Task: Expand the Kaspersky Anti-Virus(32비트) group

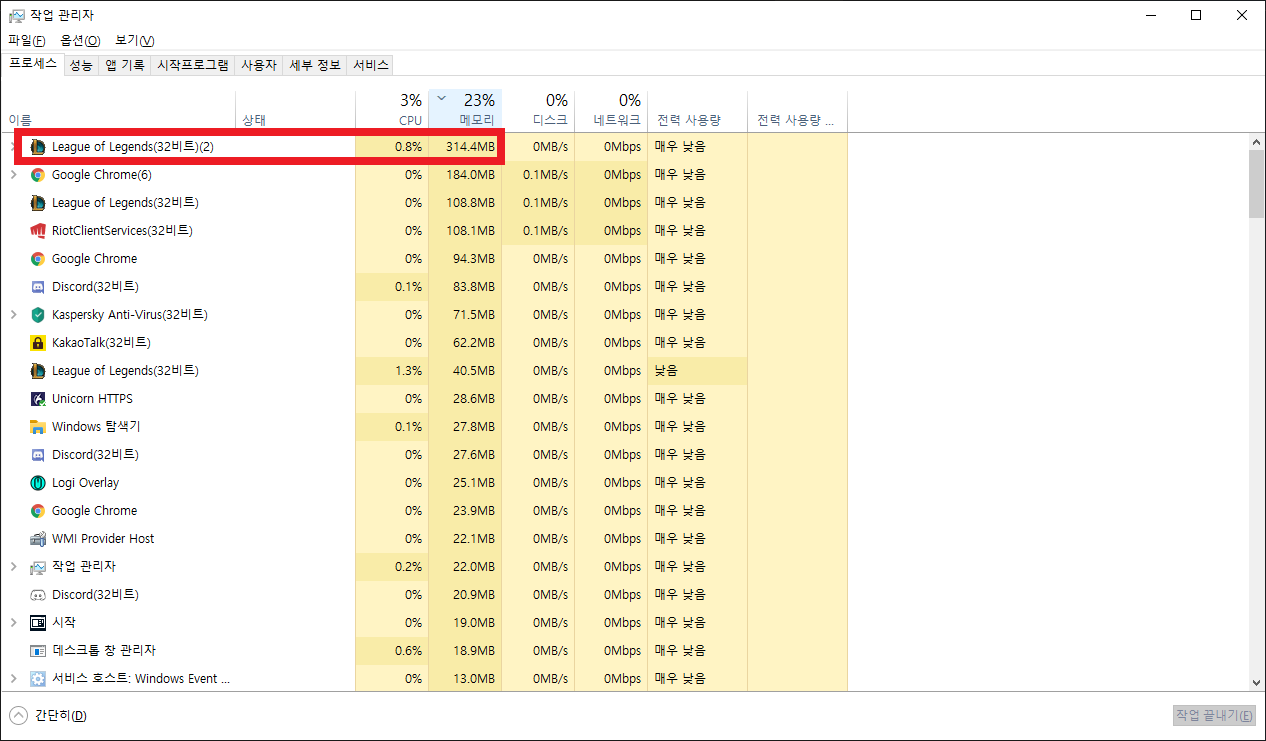Action: click(x=13, y=315)
